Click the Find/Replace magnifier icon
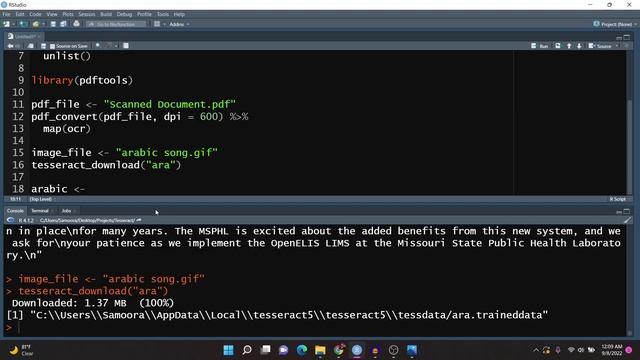 click(x=98, y=46)
